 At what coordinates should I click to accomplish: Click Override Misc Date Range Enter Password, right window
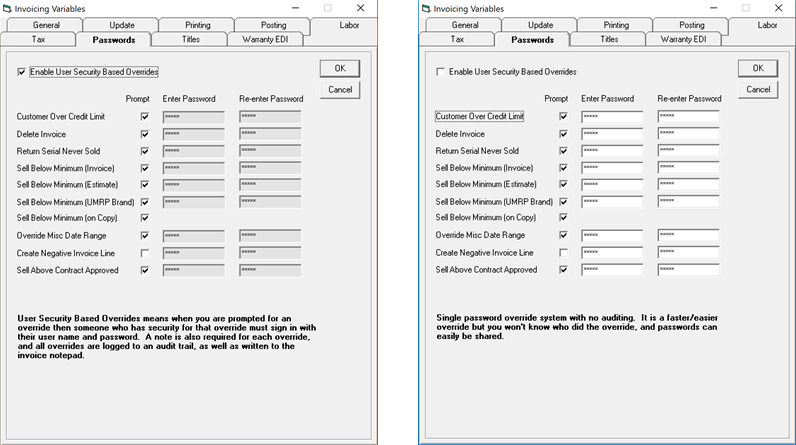pos(612,235)
